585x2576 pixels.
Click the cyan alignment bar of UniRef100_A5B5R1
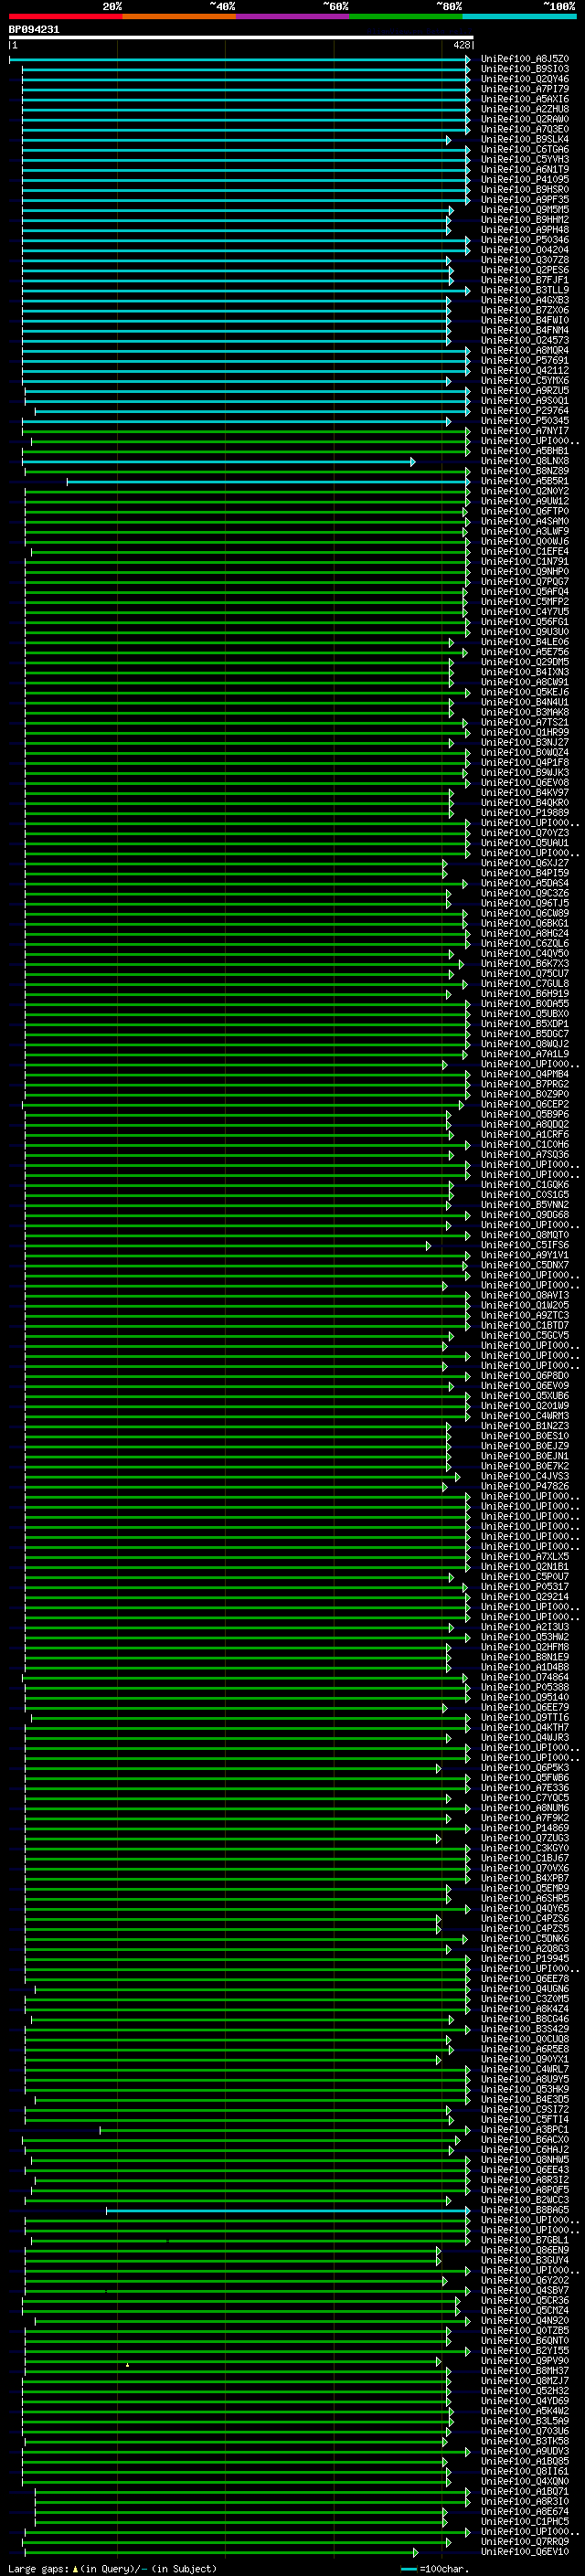pos(268,482)
